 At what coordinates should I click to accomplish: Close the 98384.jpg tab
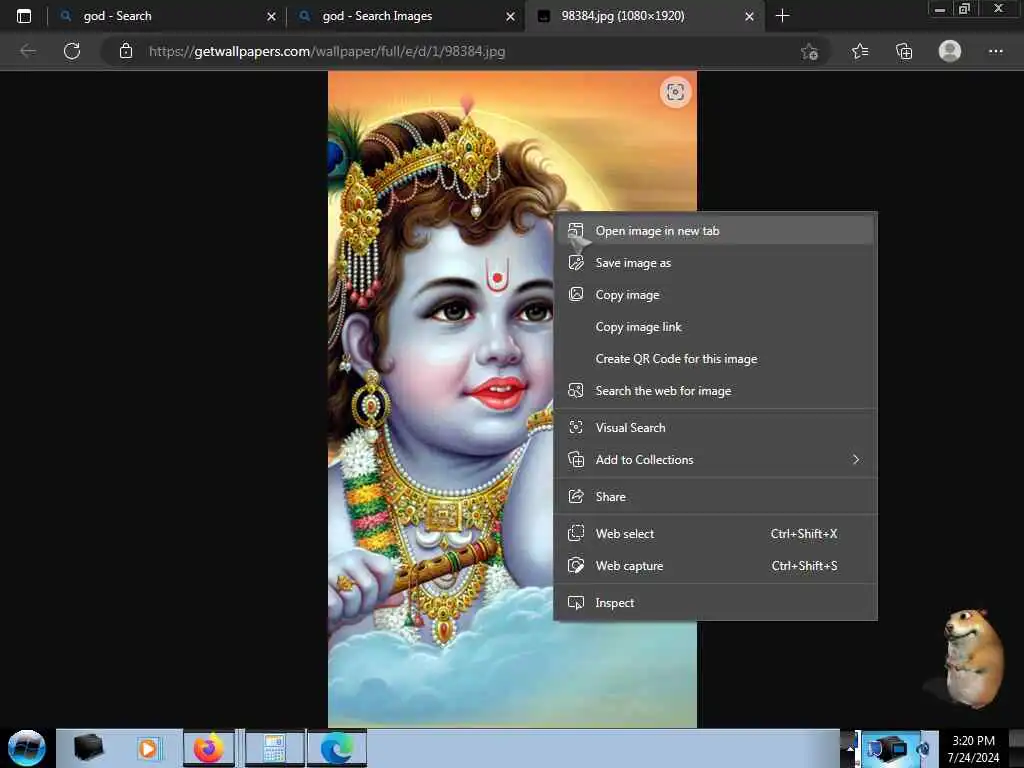point(749,16)
